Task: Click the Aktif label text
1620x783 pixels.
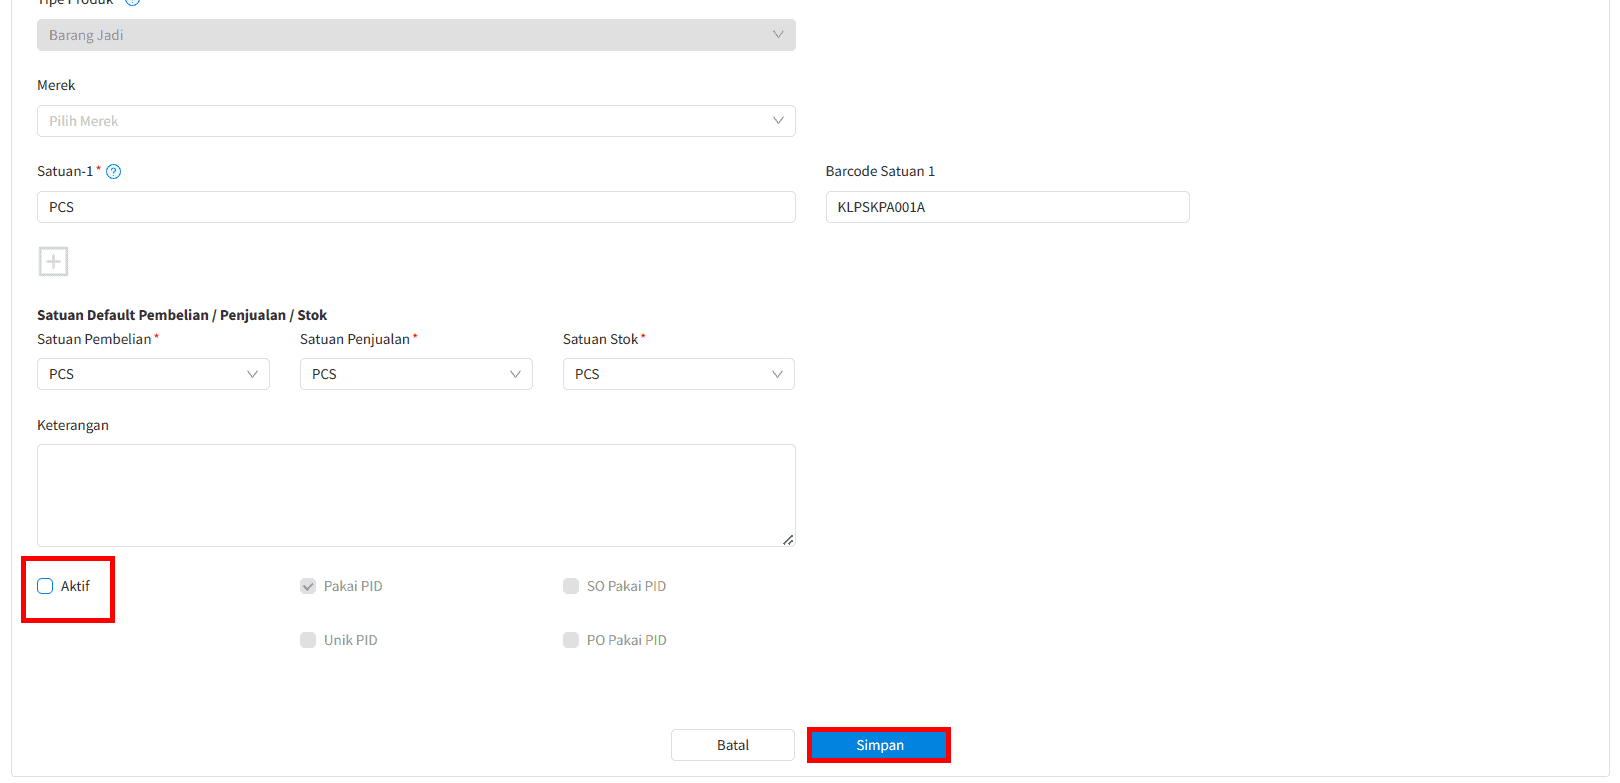Action: [75, 586]
